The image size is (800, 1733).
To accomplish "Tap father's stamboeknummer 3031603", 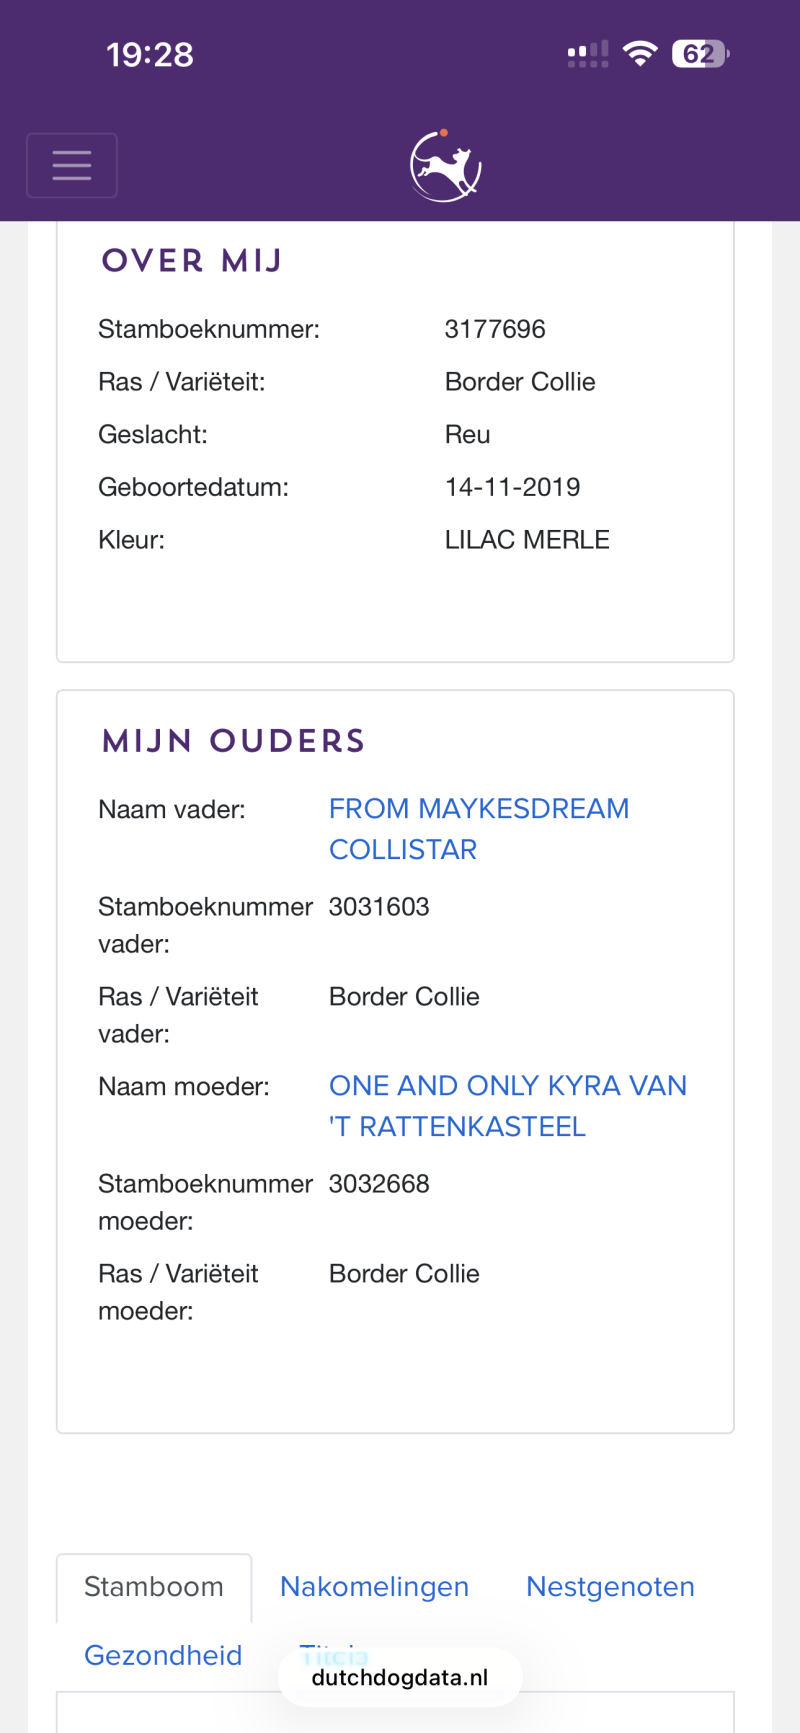I will tap(379, 907).
